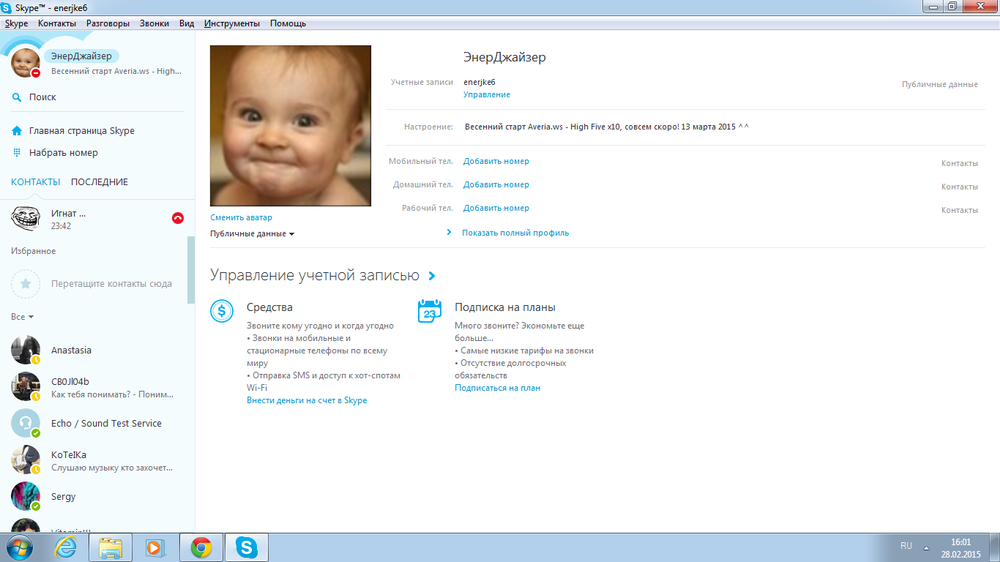Switch to the ПОСЛЕДНИЕ tab
Screen dimensions: 1000x562
99,182
